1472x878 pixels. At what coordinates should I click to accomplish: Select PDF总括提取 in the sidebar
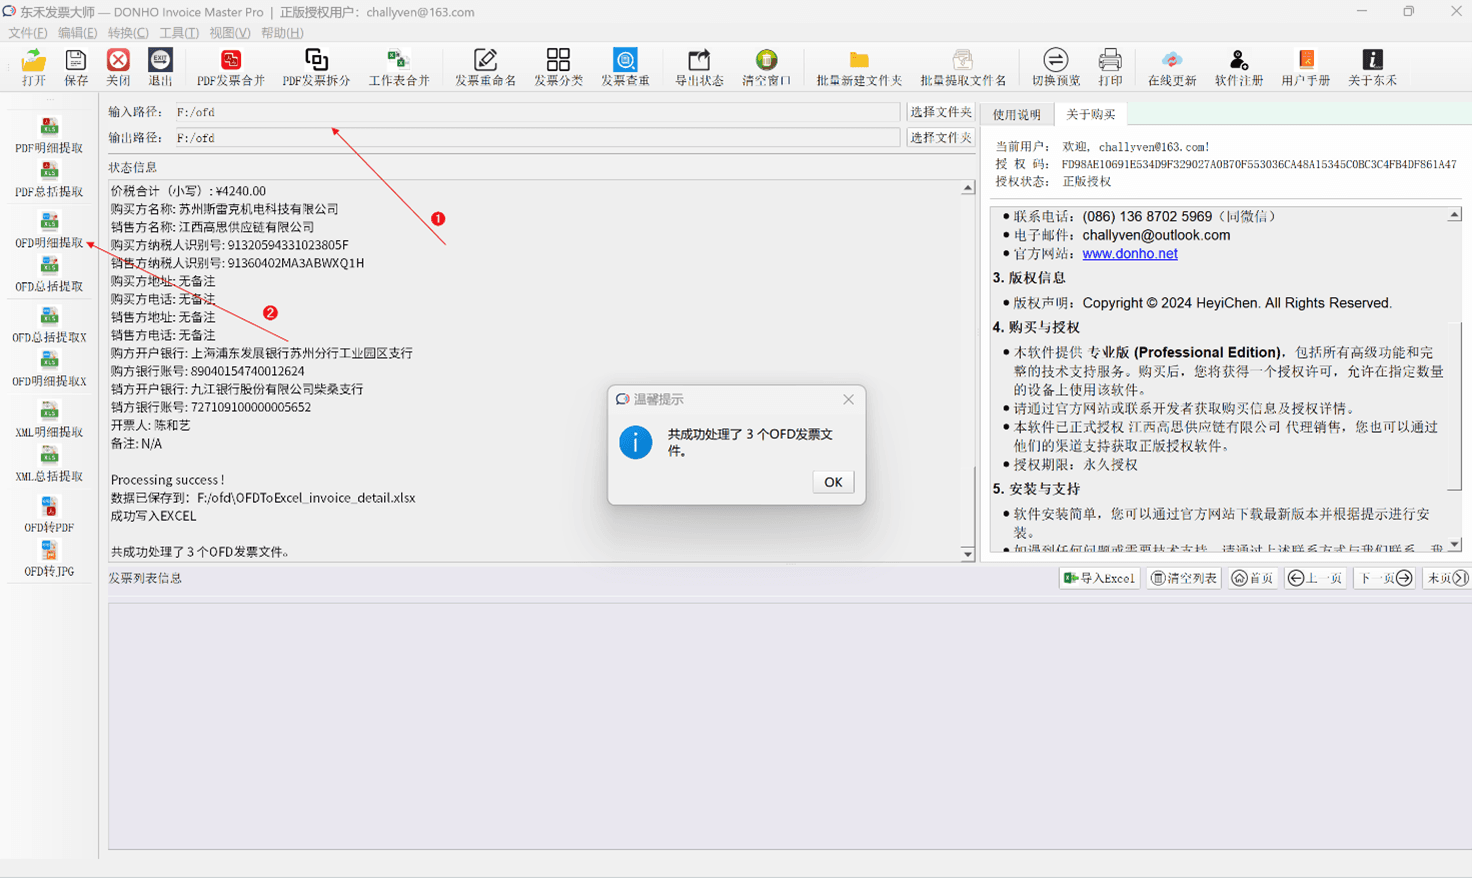coord(49,180)
